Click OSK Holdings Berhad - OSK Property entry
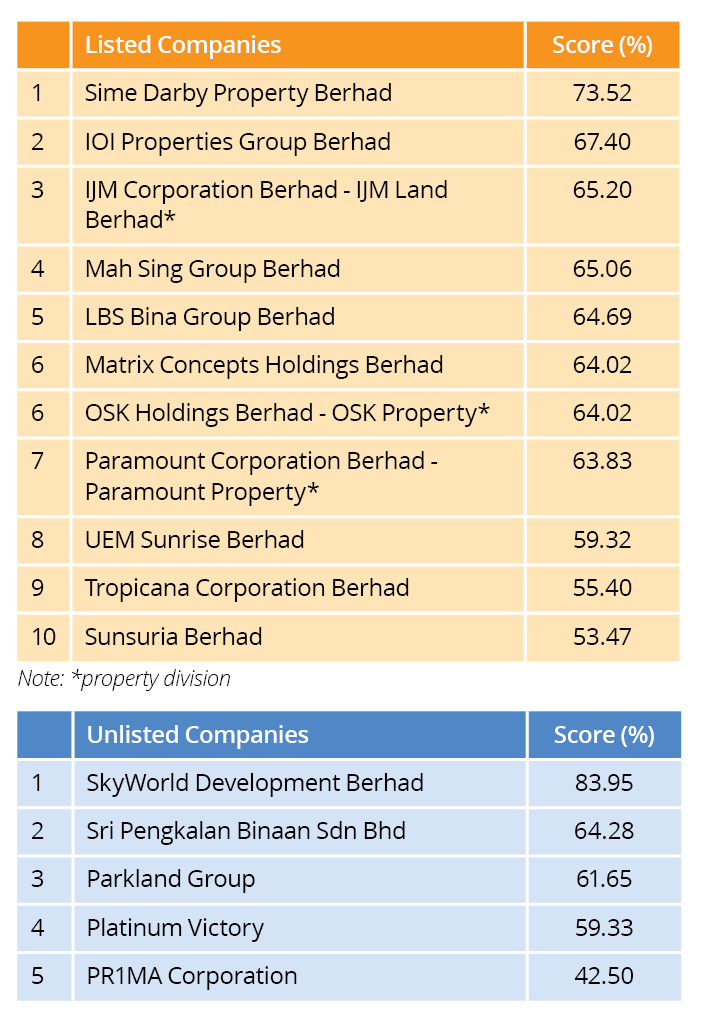Screen dimensions: 702x1032 pos(287,413)
